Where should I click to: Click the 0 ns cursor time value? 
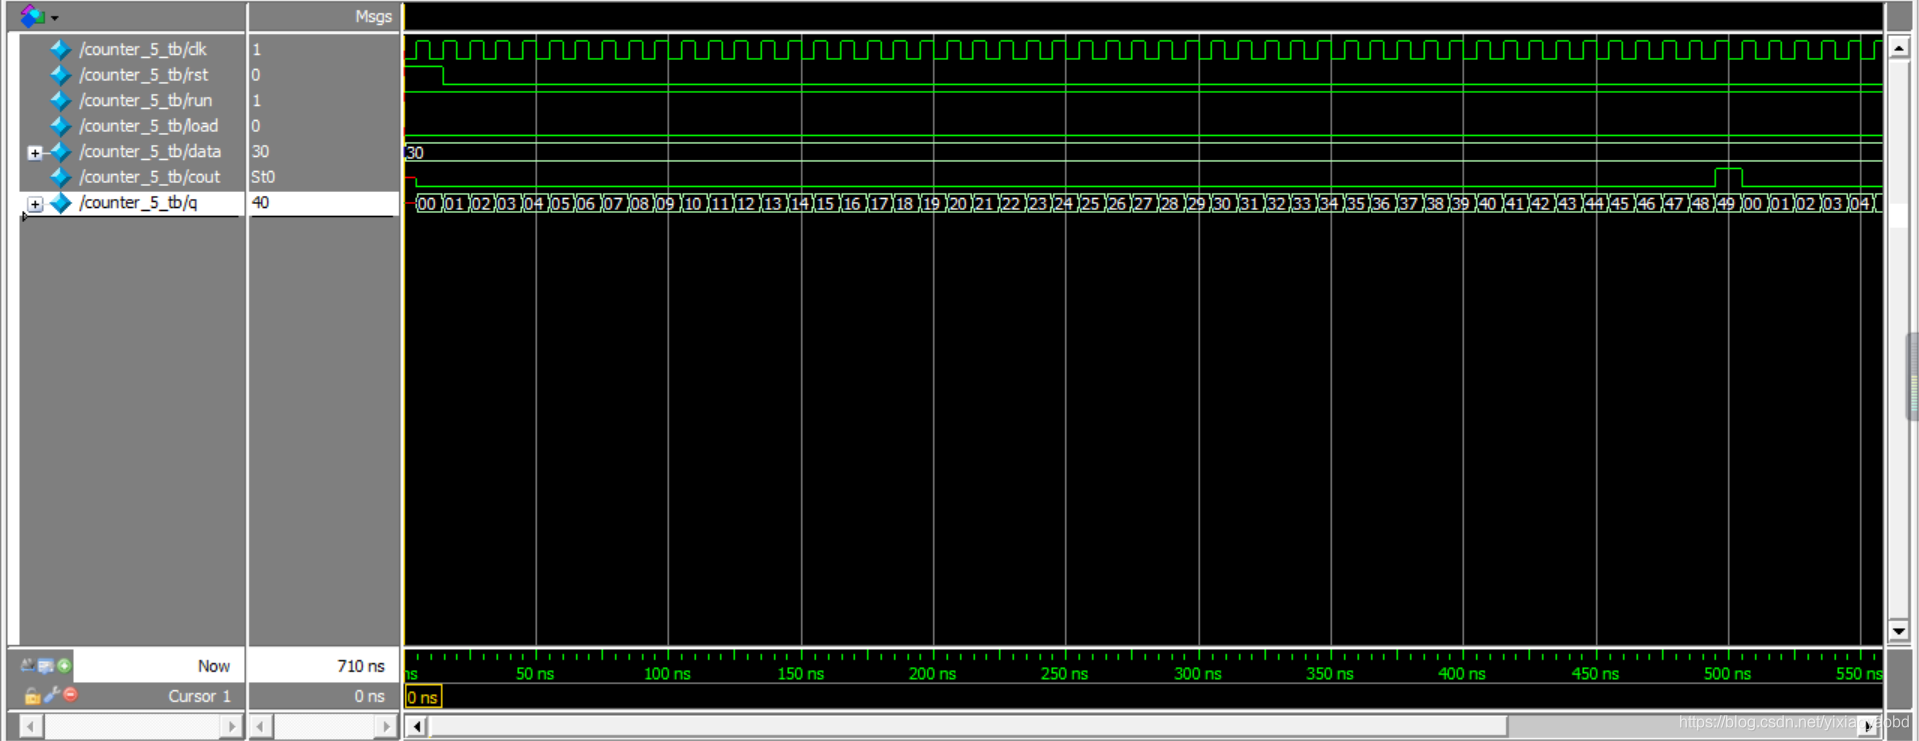(x=369, y=696)
